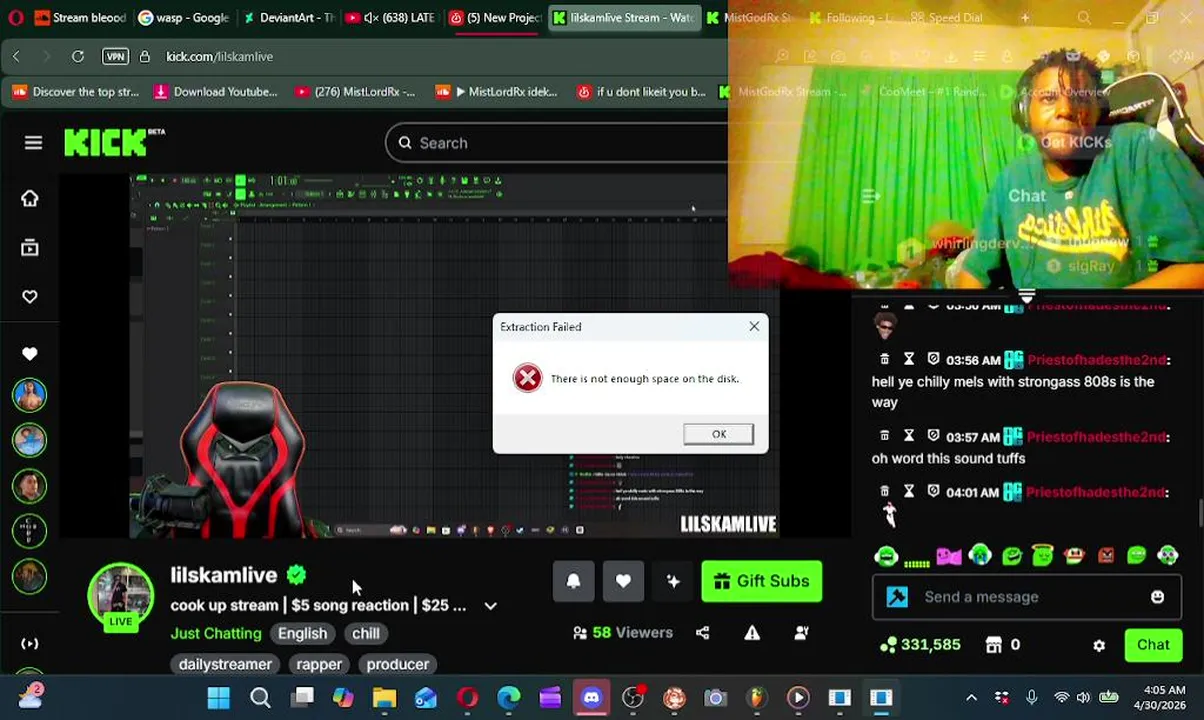Select the English language tag
This screenshot has width=1204, height=720.
[302, 633]
